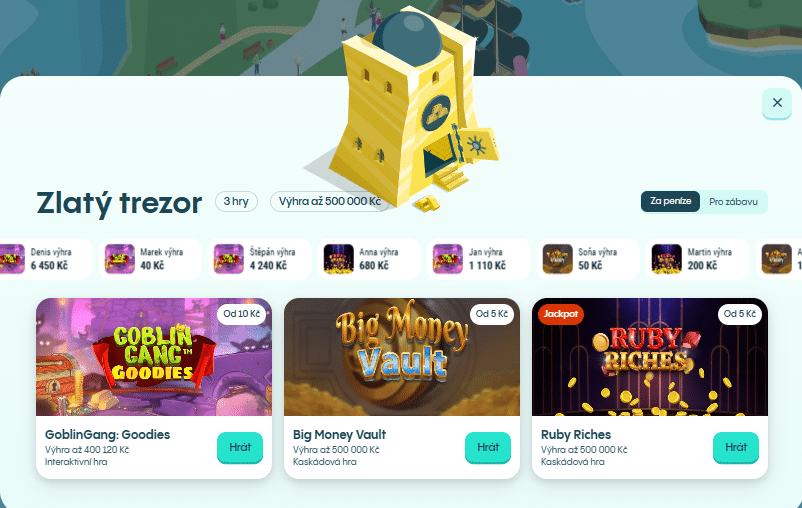
Task: Click the game icon in Soňa's win
Action: (x=558, y=259)
